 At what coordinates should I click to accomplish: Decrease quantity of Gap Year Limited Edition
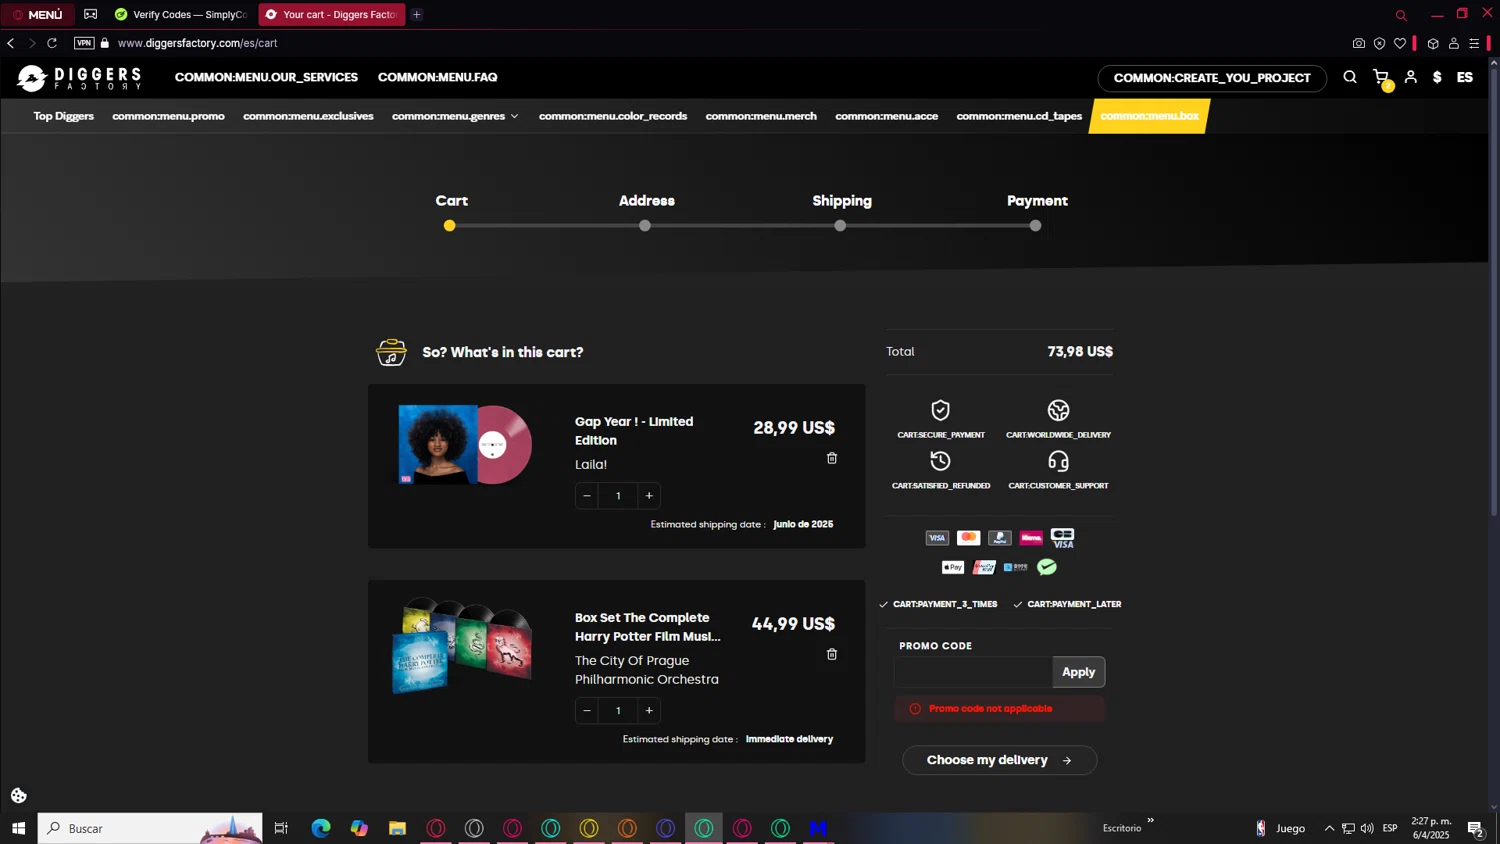[x=587, y=496]
